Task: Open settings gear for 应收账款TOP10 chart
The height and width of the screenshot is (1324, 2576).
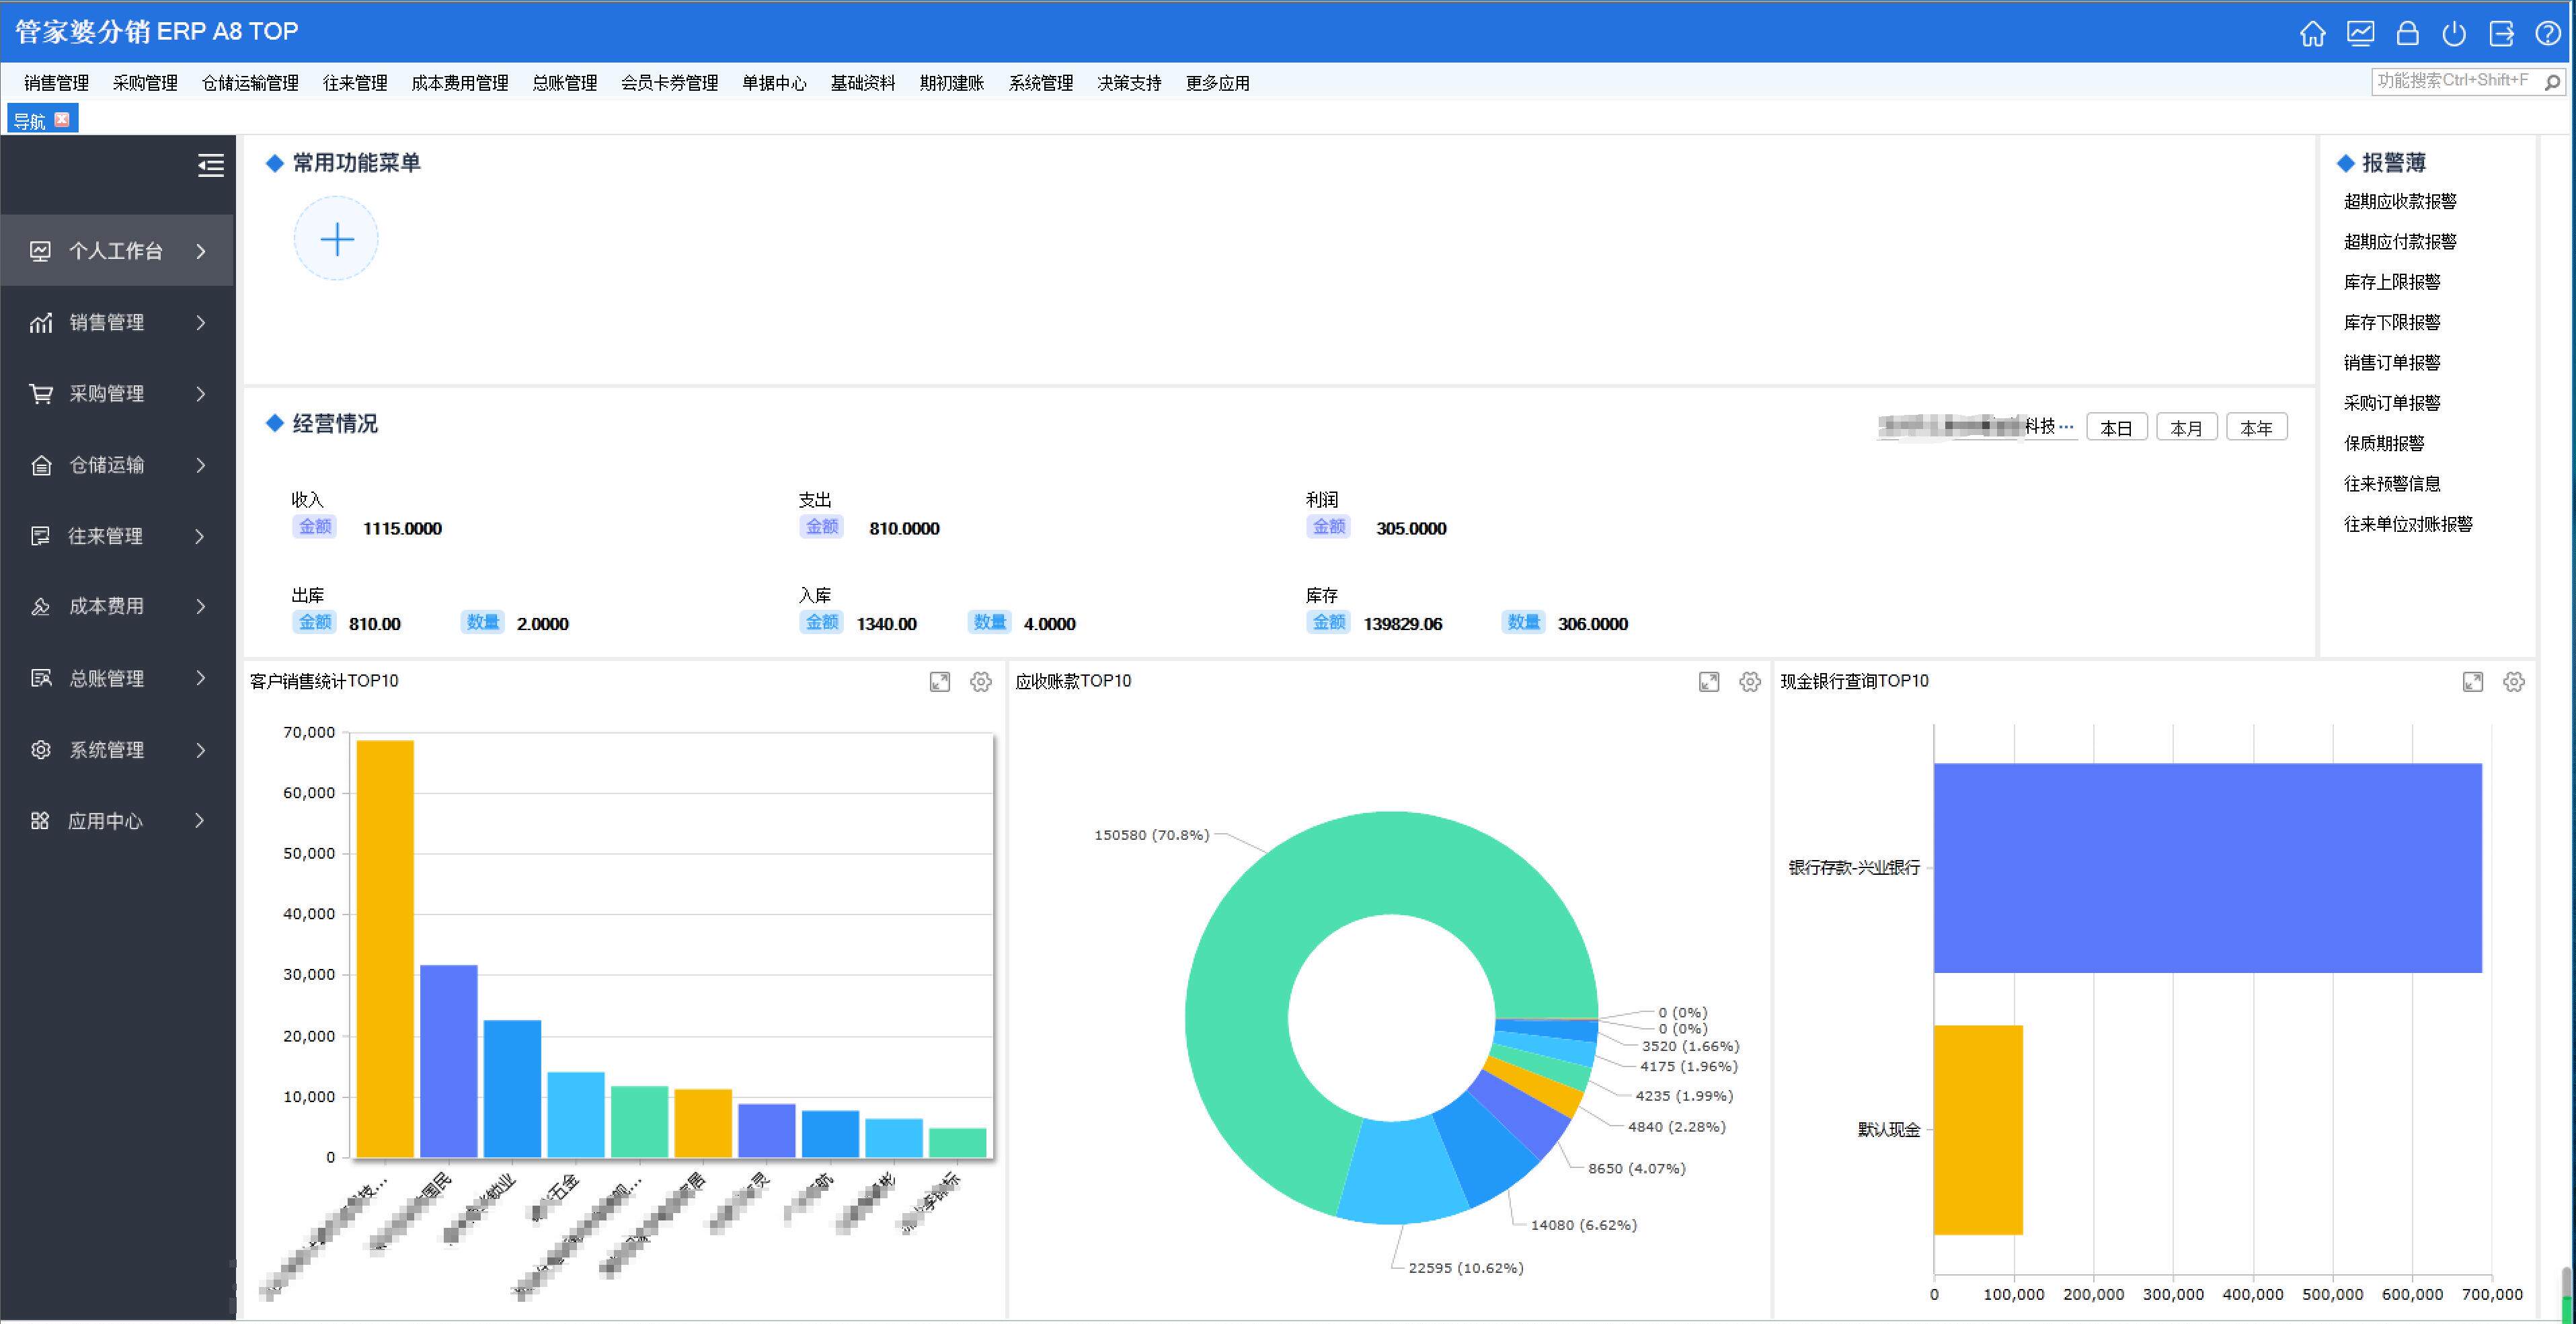Action: (x=1749, y=682)
